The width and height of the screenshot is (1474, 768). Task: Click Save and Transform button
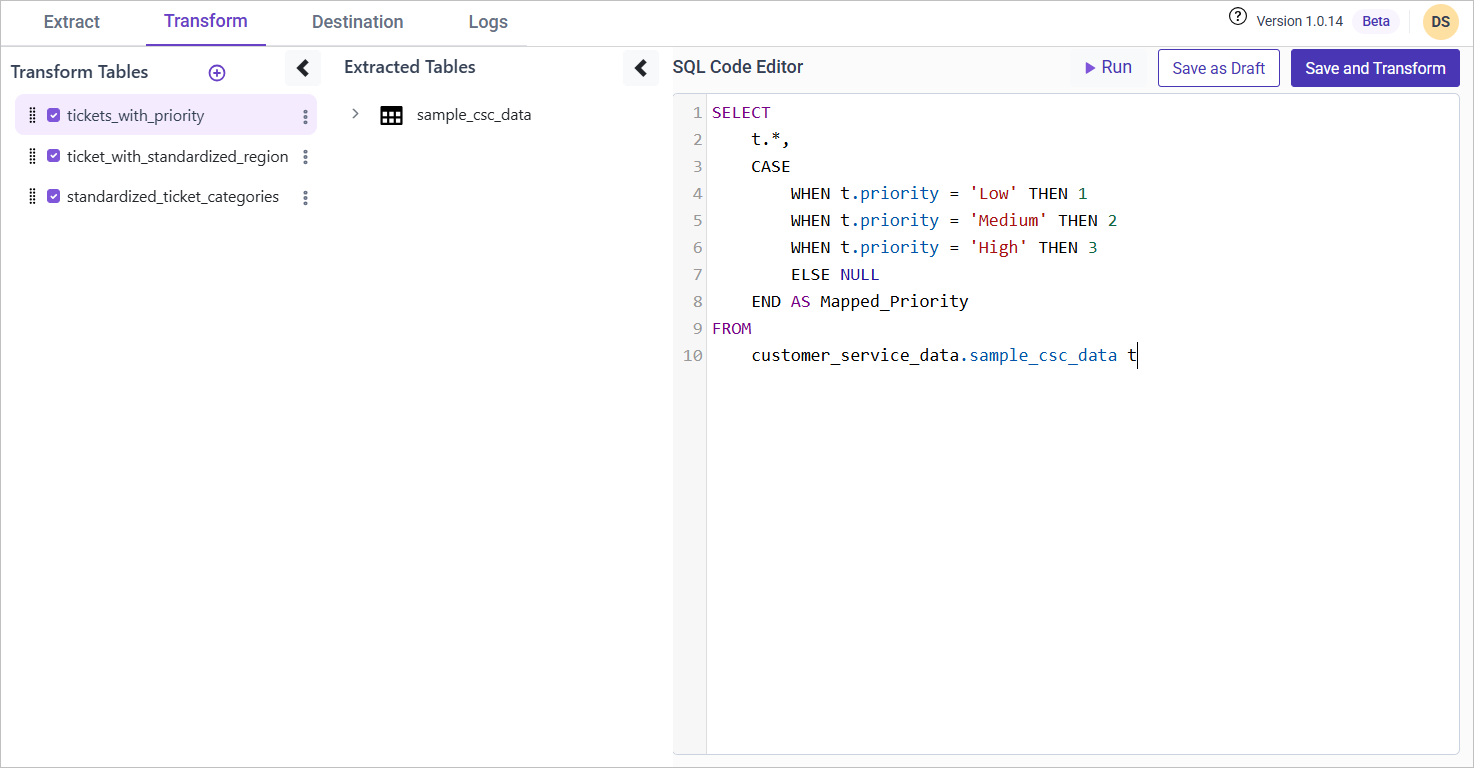coord(1375,68)
